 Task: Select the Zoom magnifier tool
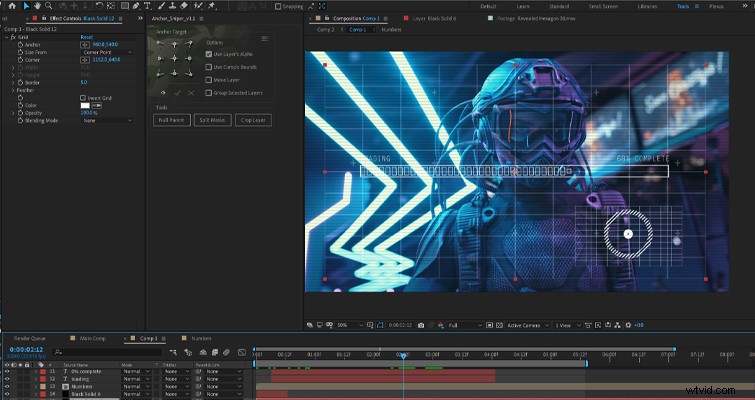coord(48,6)
